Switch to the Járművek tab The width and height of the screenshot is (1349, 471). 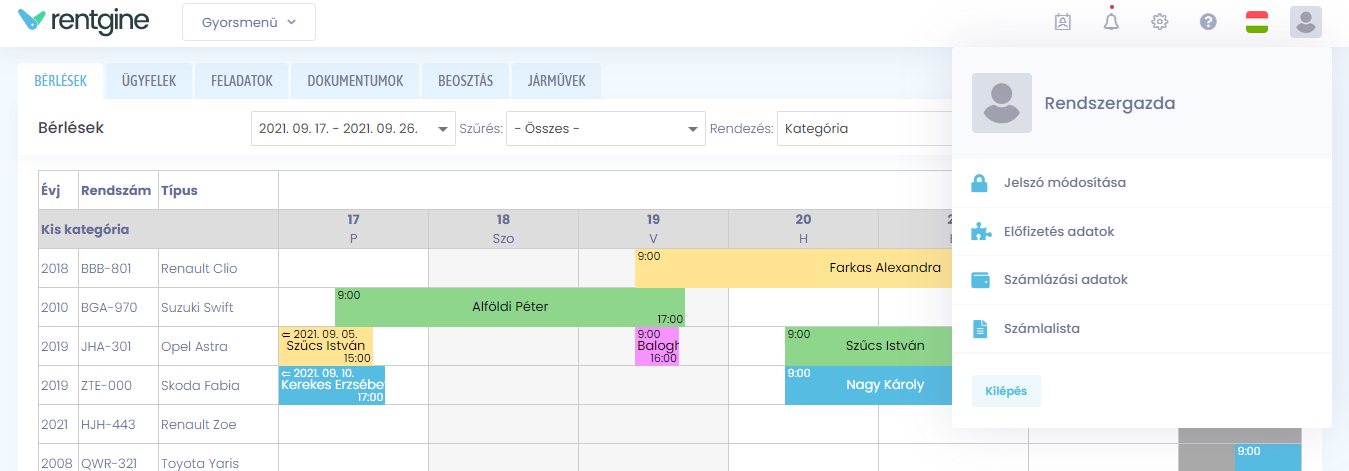[556, 81]
